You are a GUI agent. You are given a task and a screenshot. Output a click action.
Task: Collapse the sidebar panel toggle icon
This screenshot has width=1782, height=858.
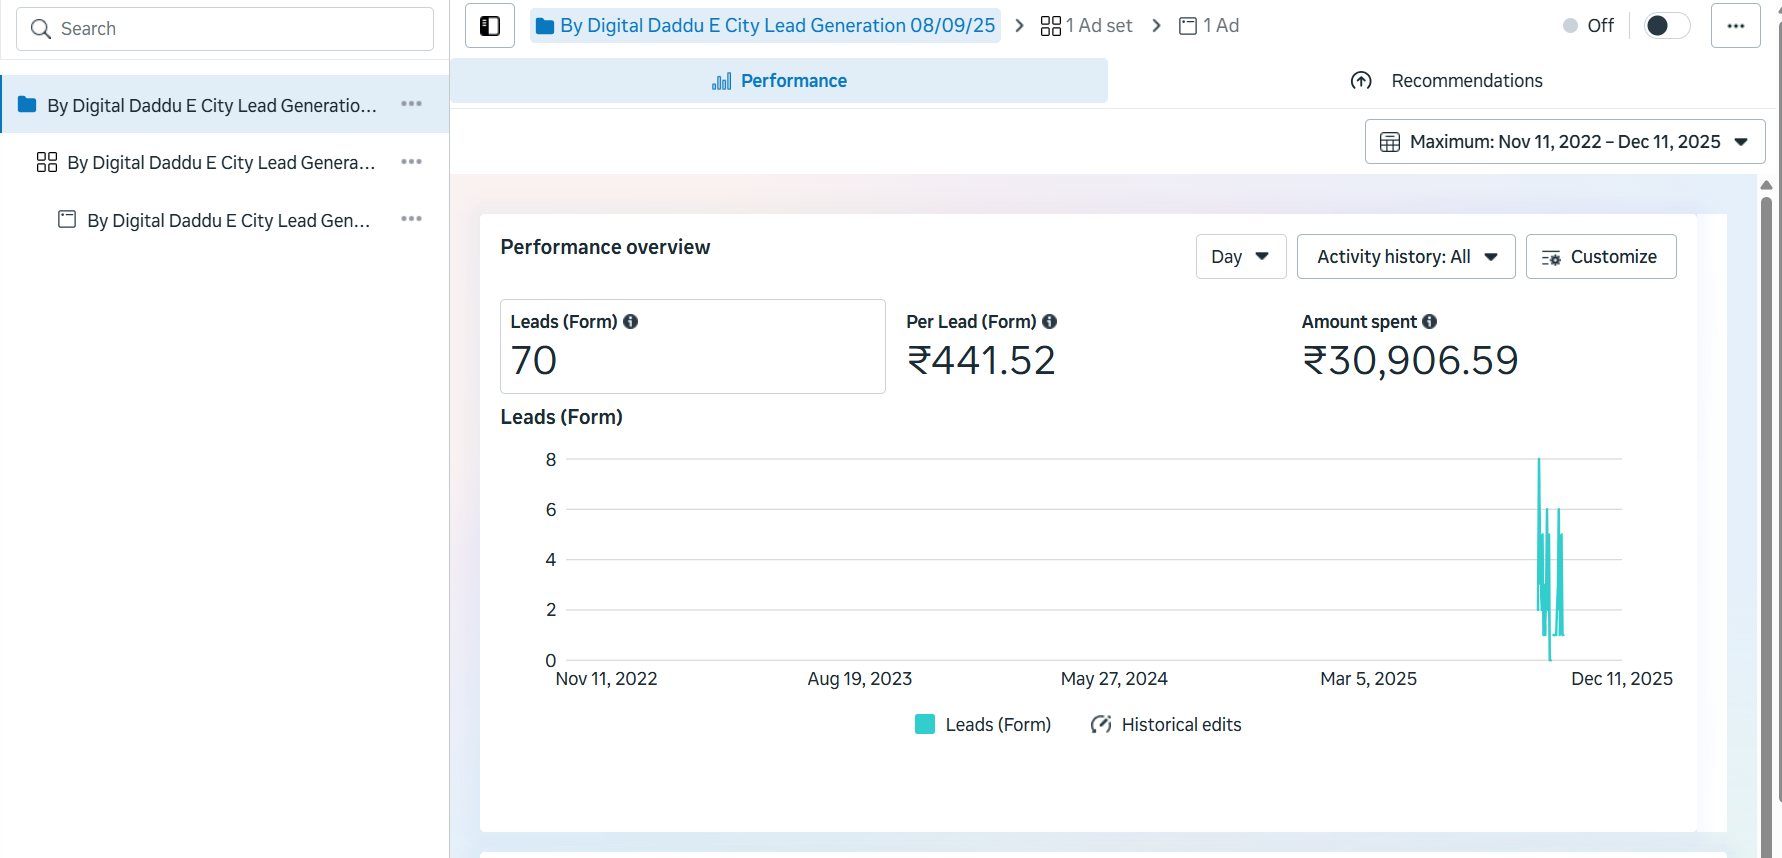490,26
